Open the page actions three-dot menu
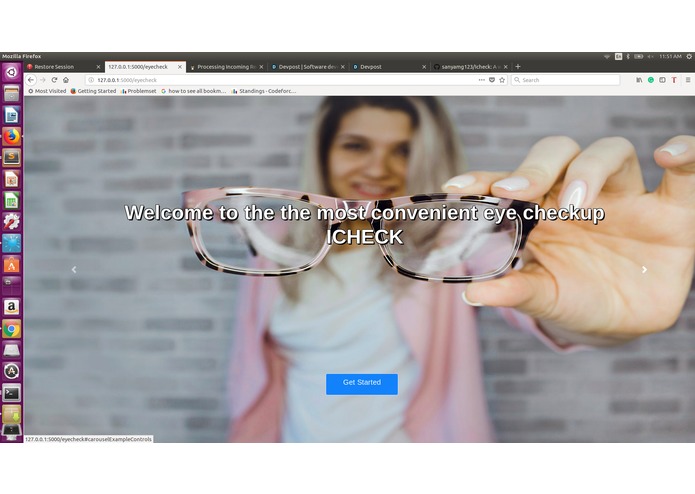Screen dimensions: 695x494 click(x=481, y=80)
